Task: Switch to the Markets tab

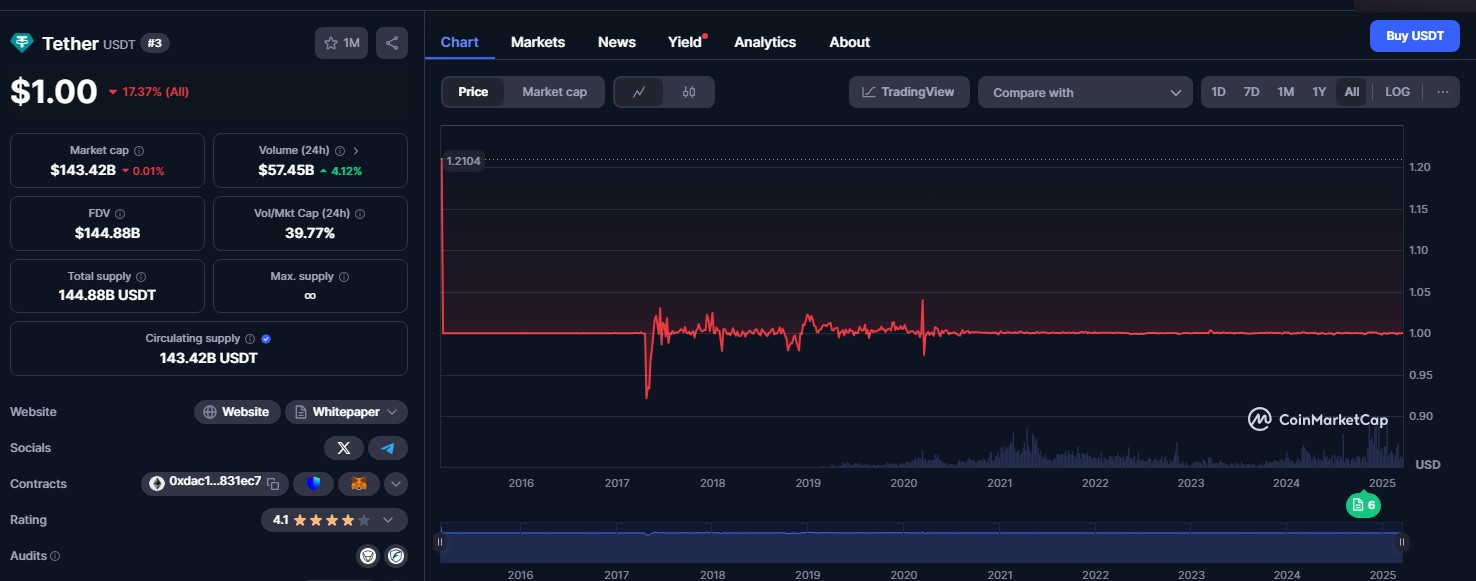Action: tap(538, 42)
